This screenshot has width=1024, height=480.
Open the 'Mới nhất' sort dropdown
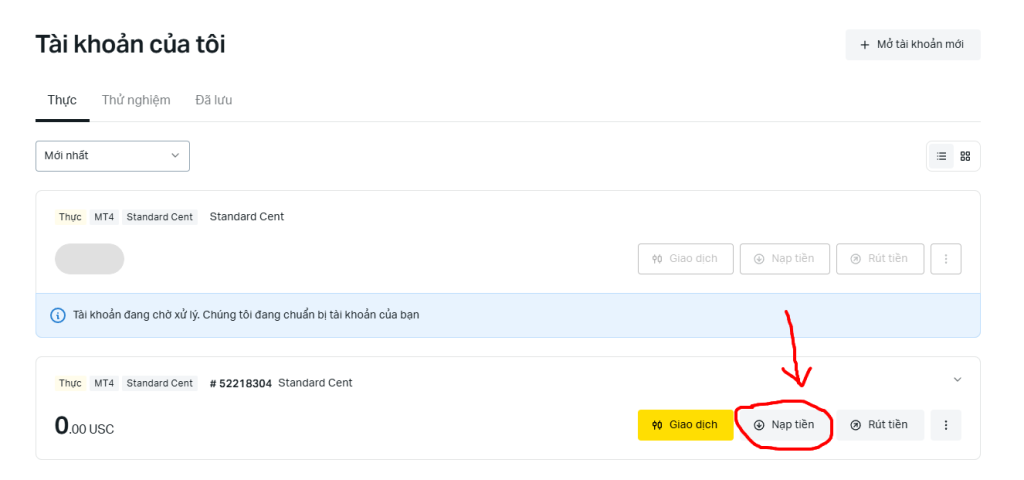tap(112, 156)
